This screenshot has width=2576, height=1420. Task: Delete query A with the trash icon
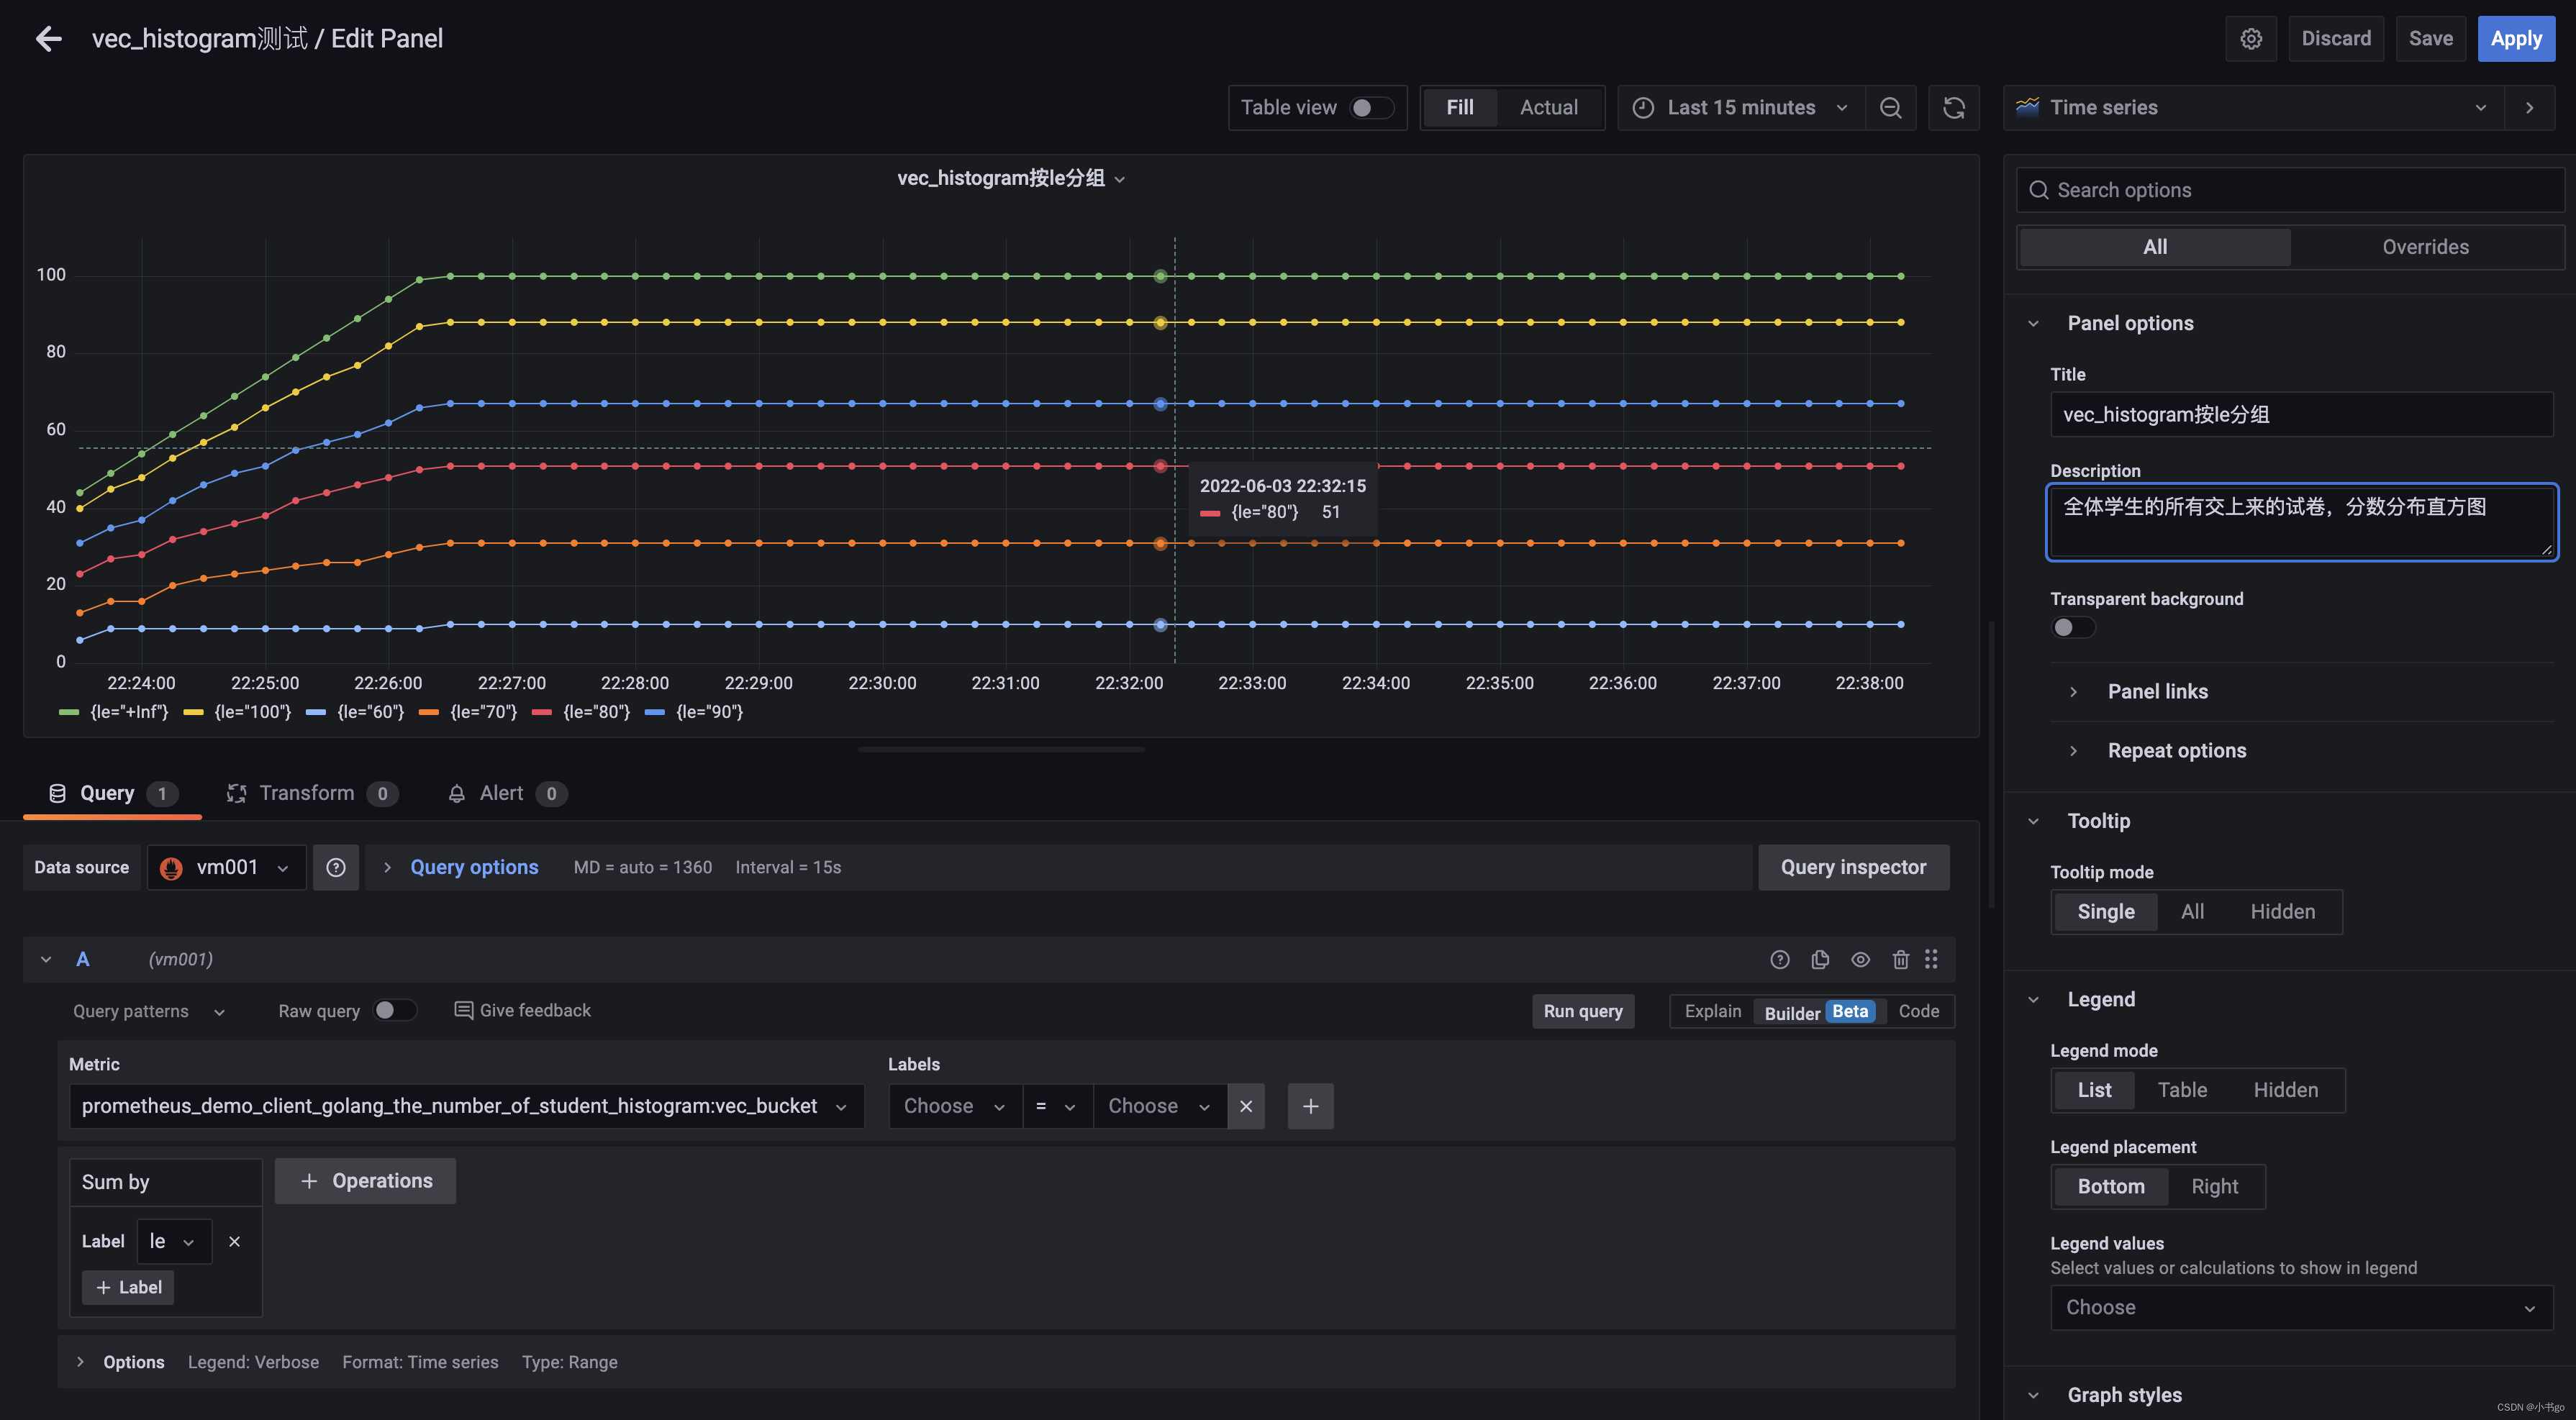tap(1900, 959)
